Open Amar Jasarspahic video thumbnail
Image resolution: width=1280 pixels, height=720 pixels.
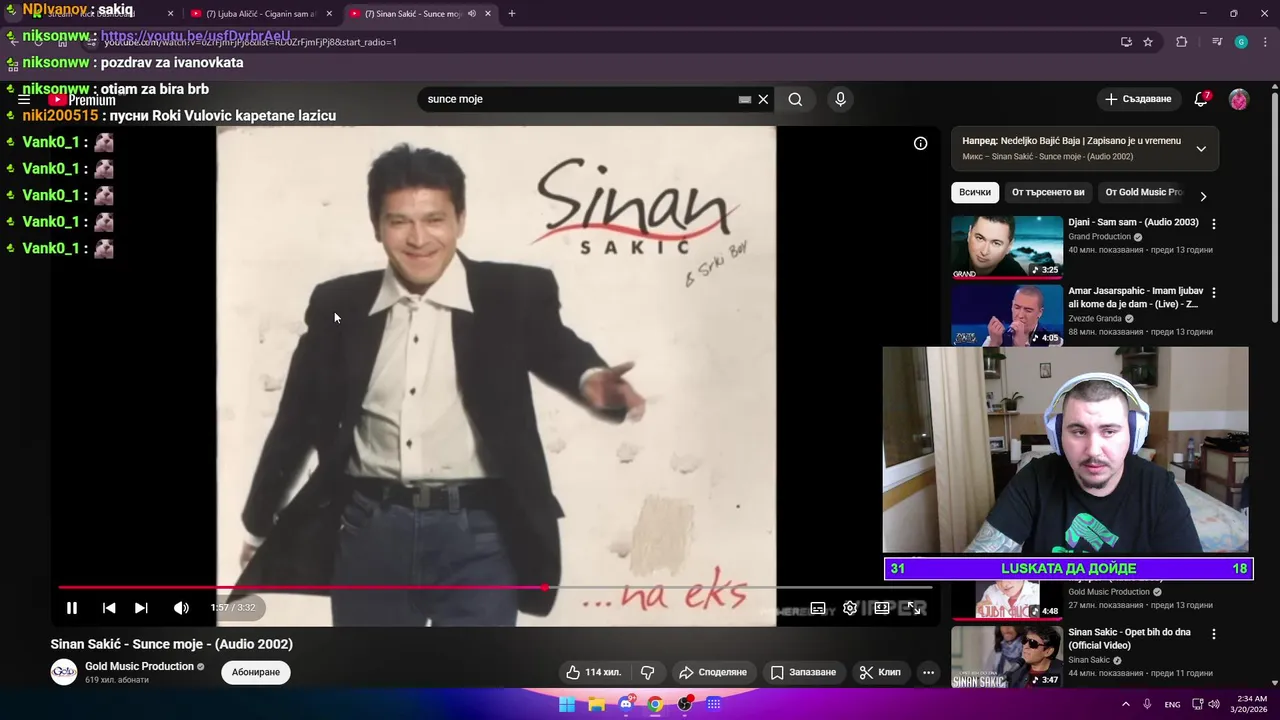[x=1007, y=315]
